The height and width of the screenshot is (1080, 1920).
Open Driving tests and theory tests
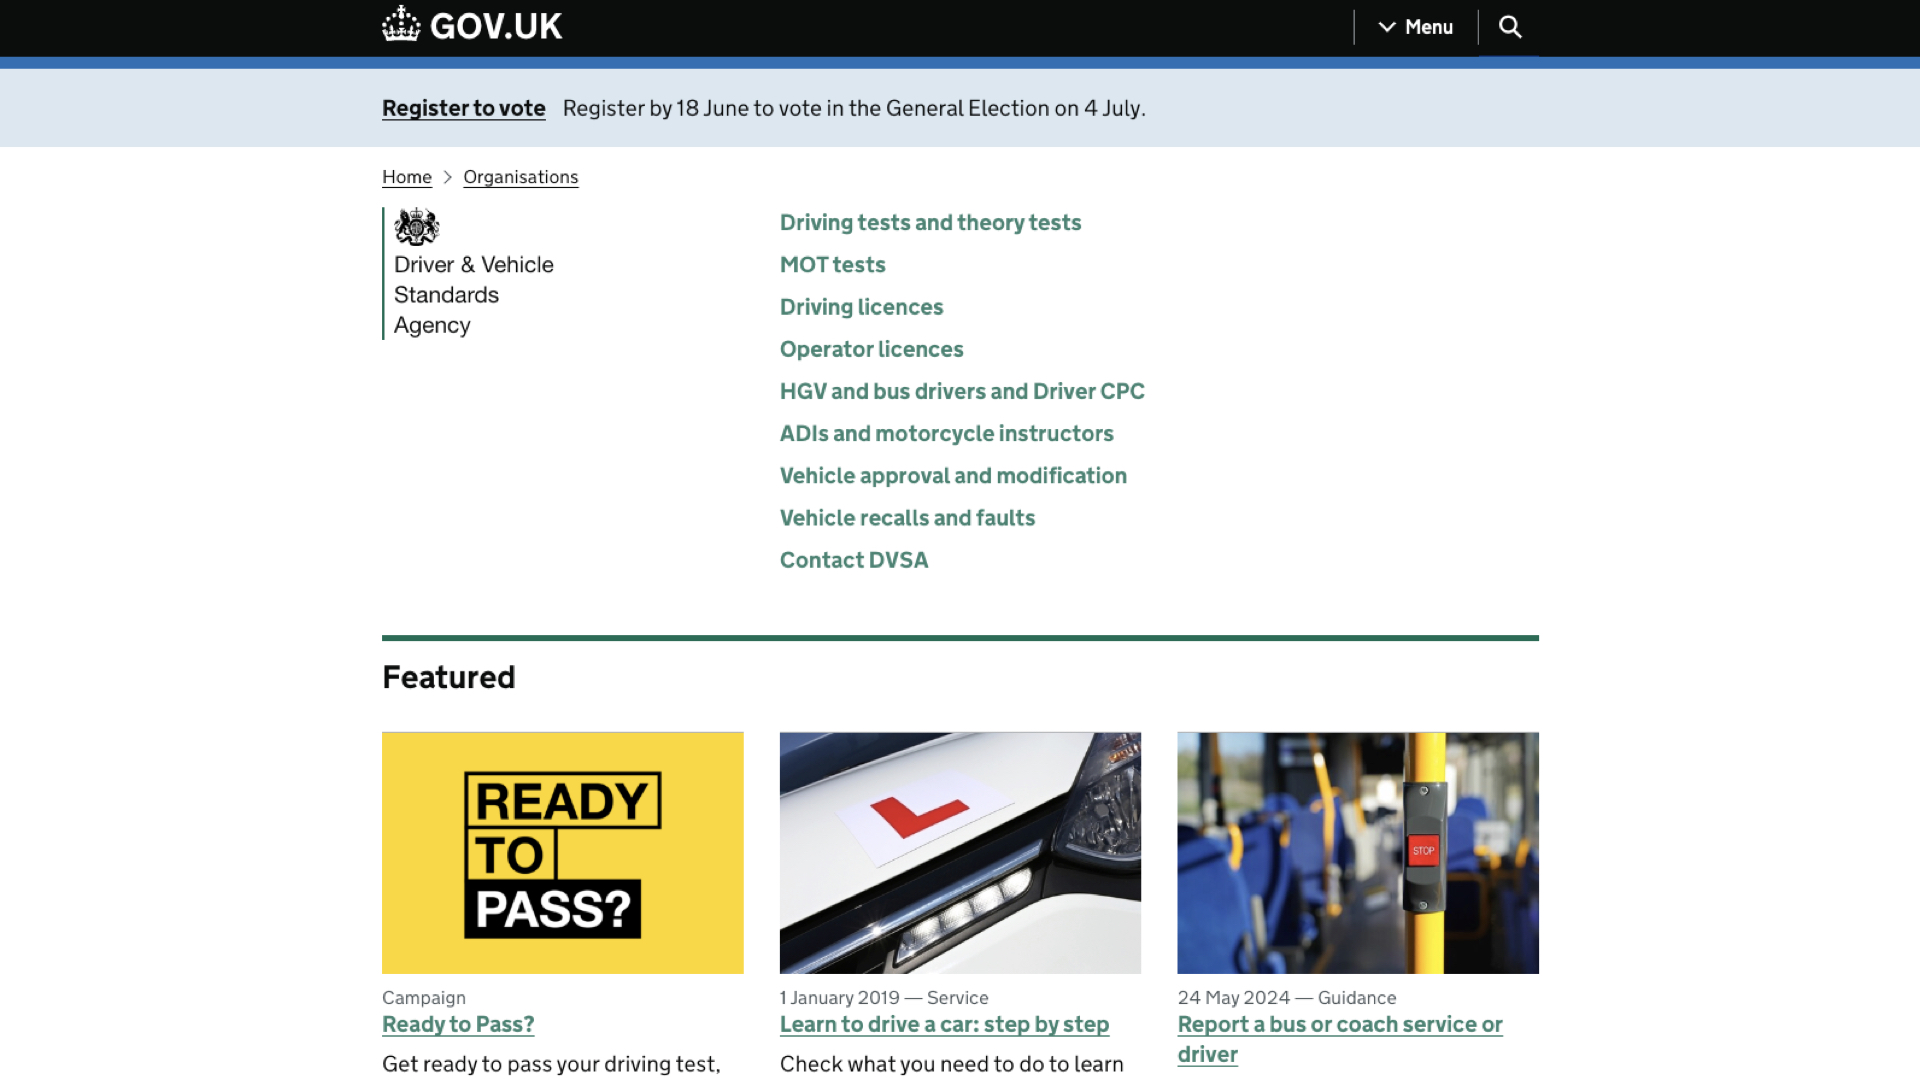[x=930, y=223]
